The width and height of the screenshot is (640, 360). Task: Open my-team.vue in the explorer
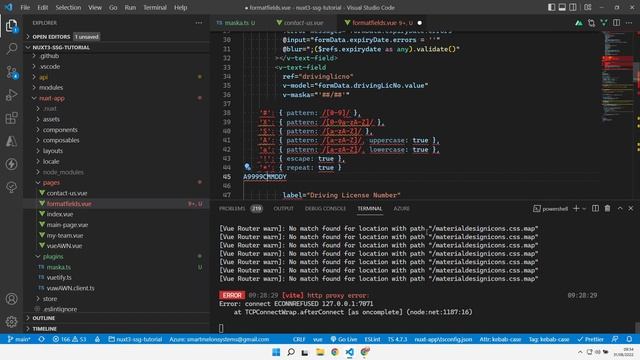coord(64,236)
